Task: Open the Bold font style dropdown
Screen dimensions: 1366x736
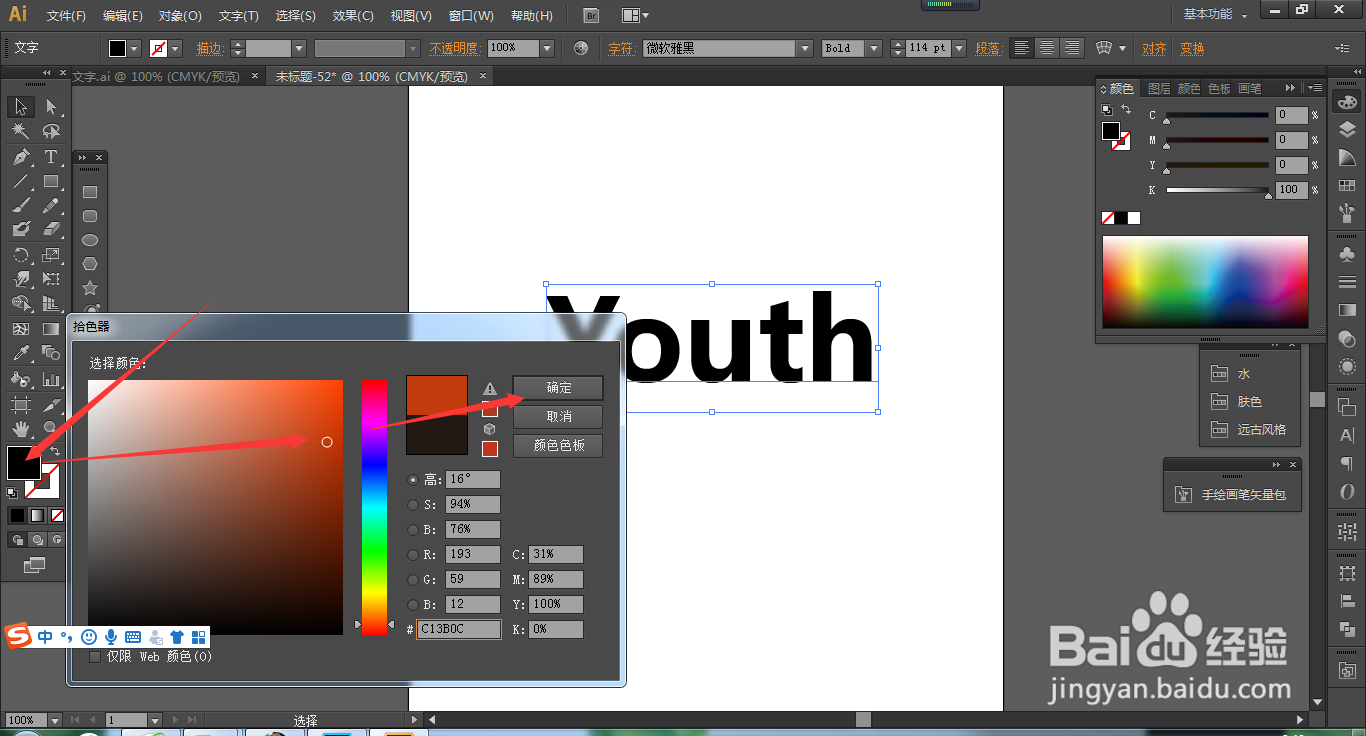Action: [x=874, y=48]
